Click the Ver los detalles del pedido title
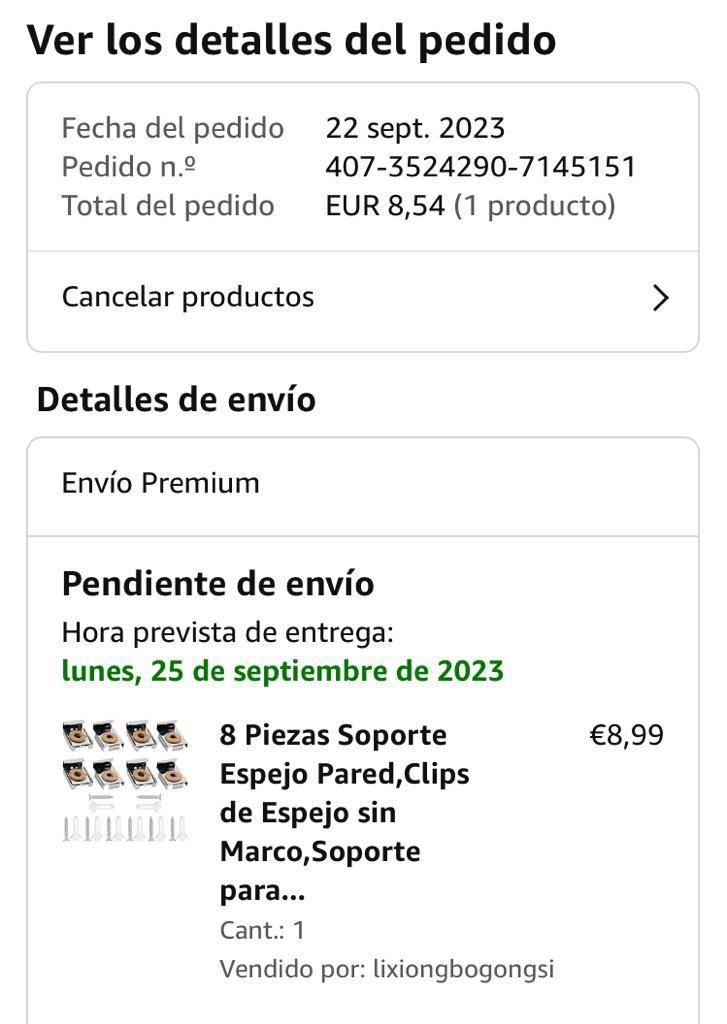This screenshot has width=727, height=1024. tap(291, 40)
